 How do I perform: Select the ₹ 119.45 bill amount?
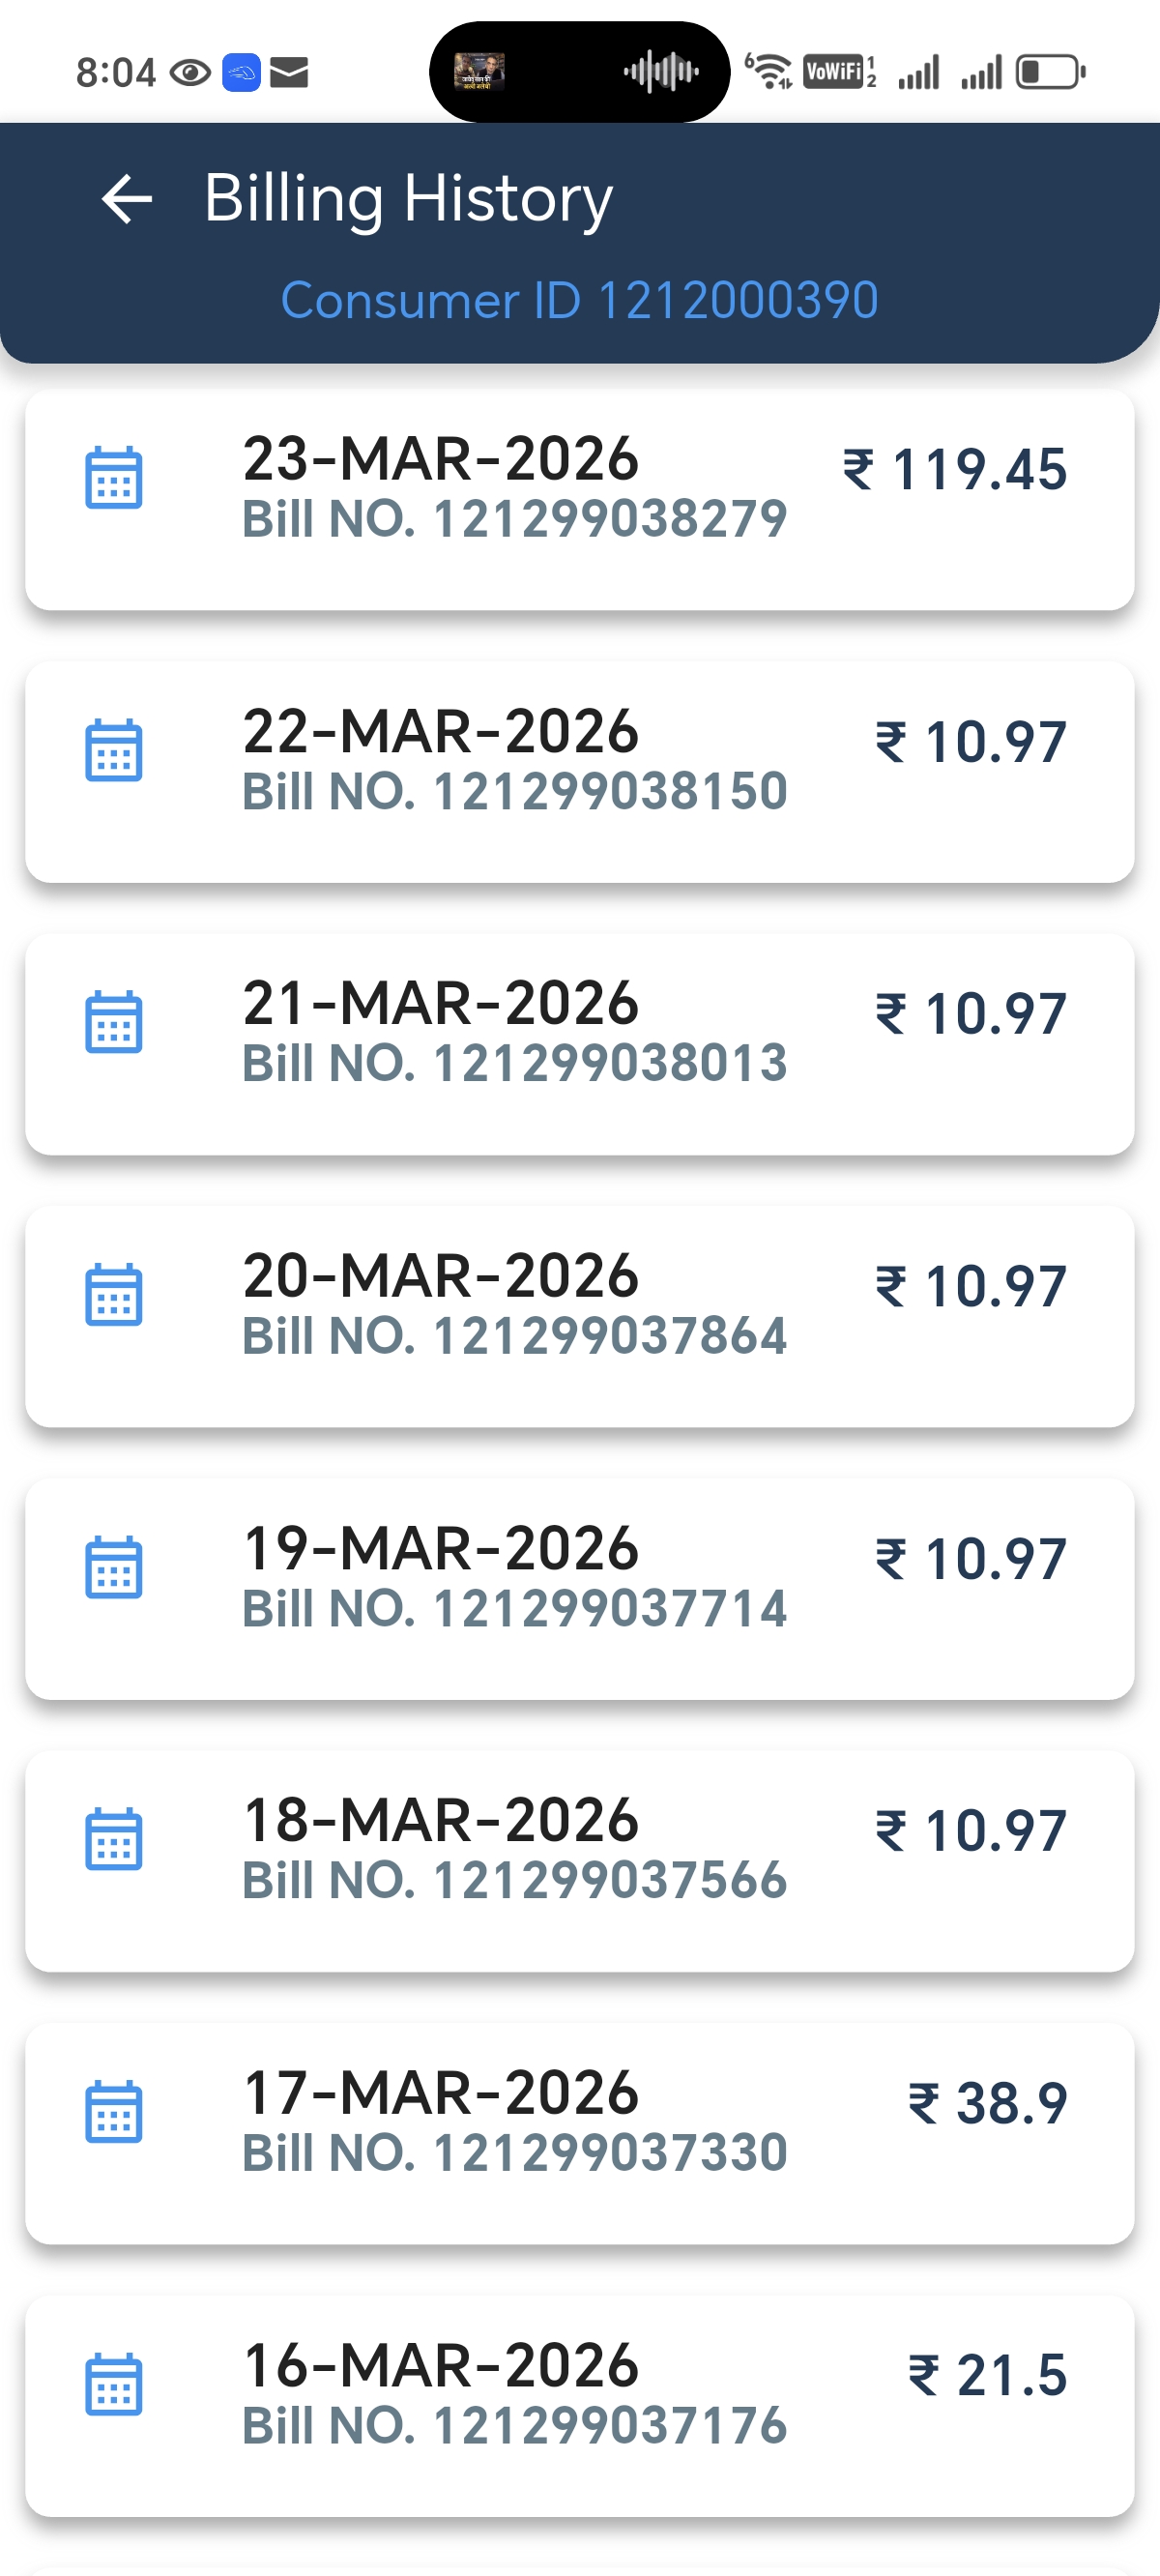point(955,469)
